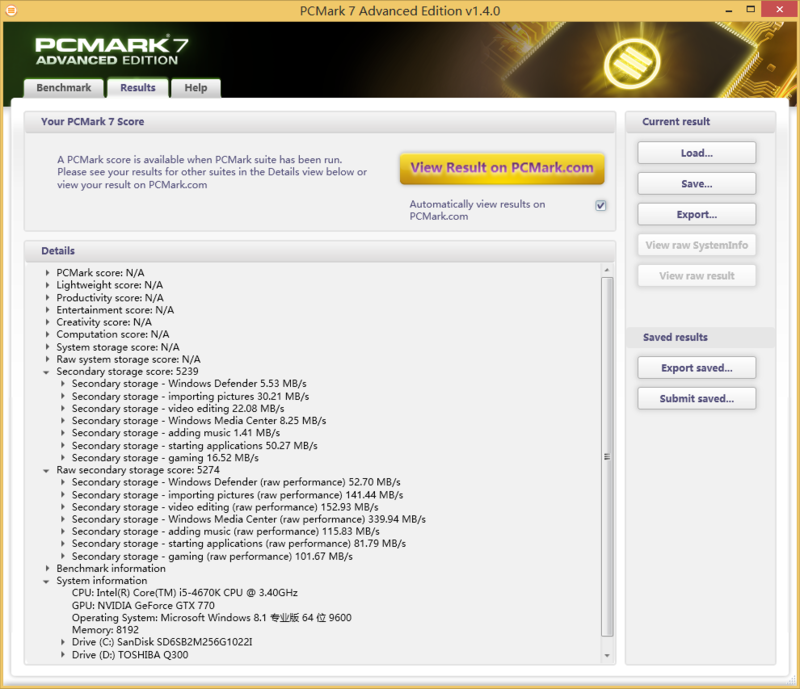Collapse the Secondary storage score 5239 node
This screenshot has width=800, height=689.
coord(46,372)
